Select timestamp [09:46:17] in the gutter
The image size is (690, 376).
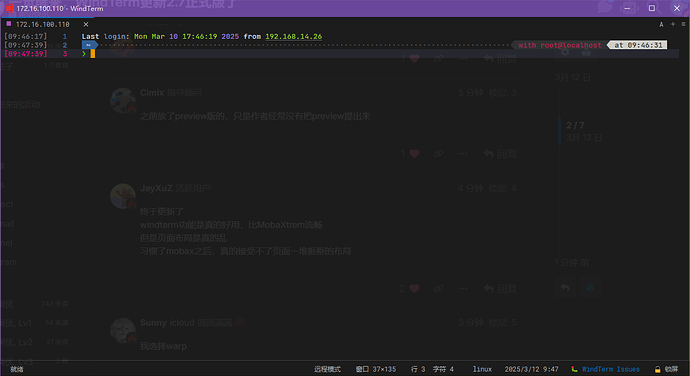[x=26, y=37]
